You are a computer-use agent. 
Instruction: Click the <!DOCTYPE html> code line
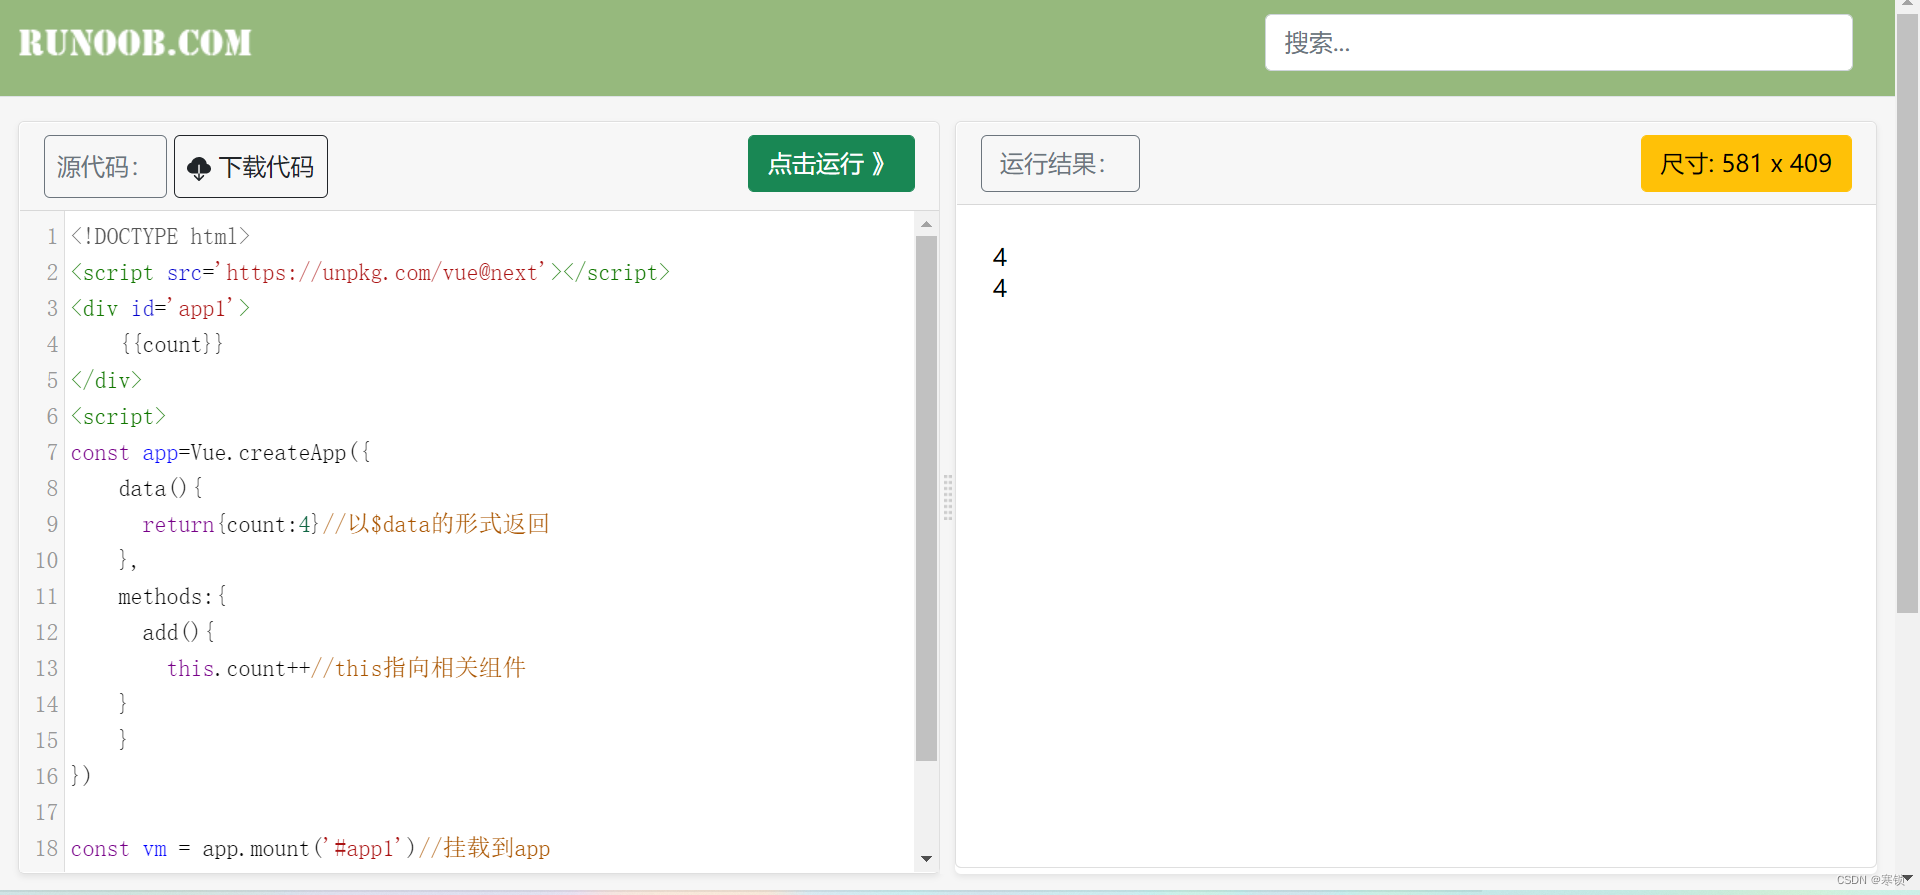coord(160,237)
